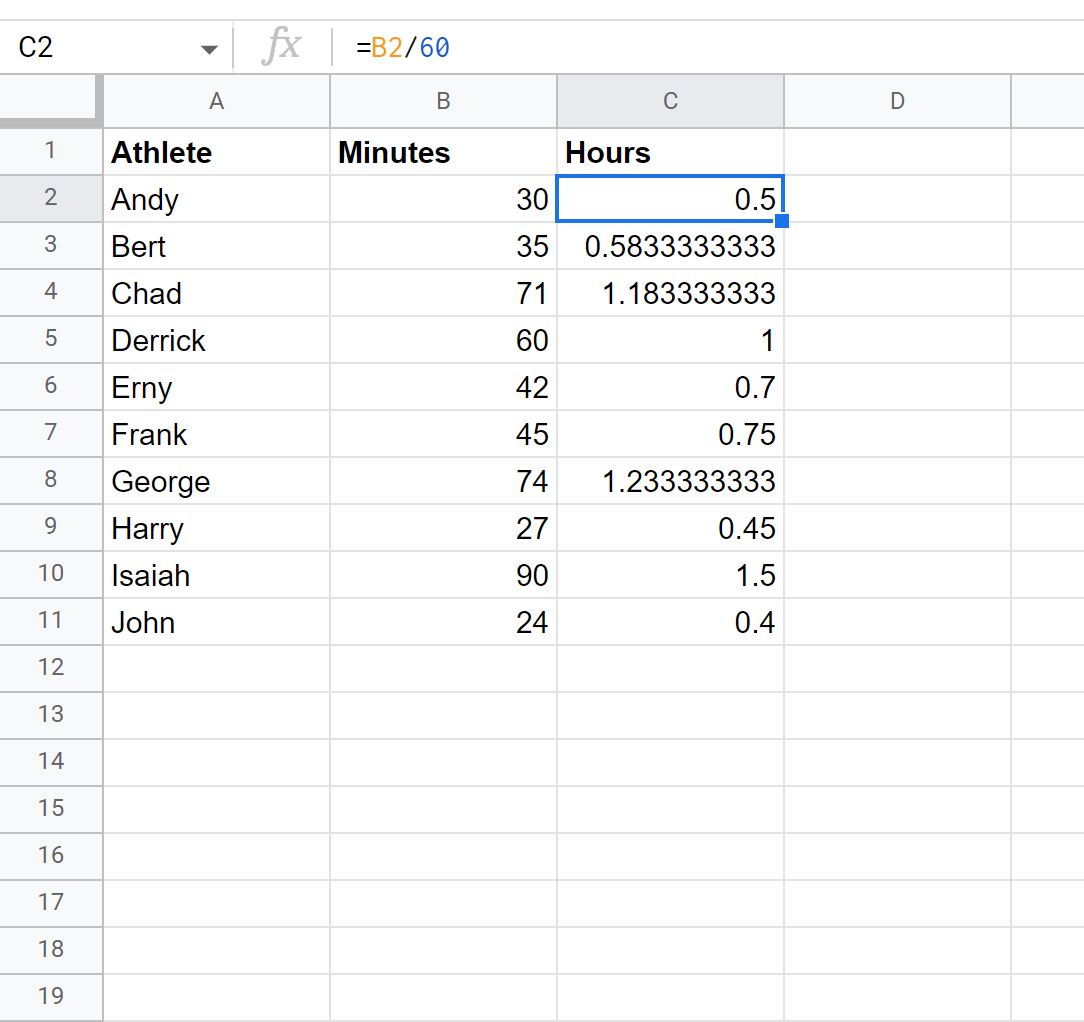The width and height of the screenshot is (1084, 1022).
Task: Click Chad's minutes value 71
Action: (x=443, y=292)
